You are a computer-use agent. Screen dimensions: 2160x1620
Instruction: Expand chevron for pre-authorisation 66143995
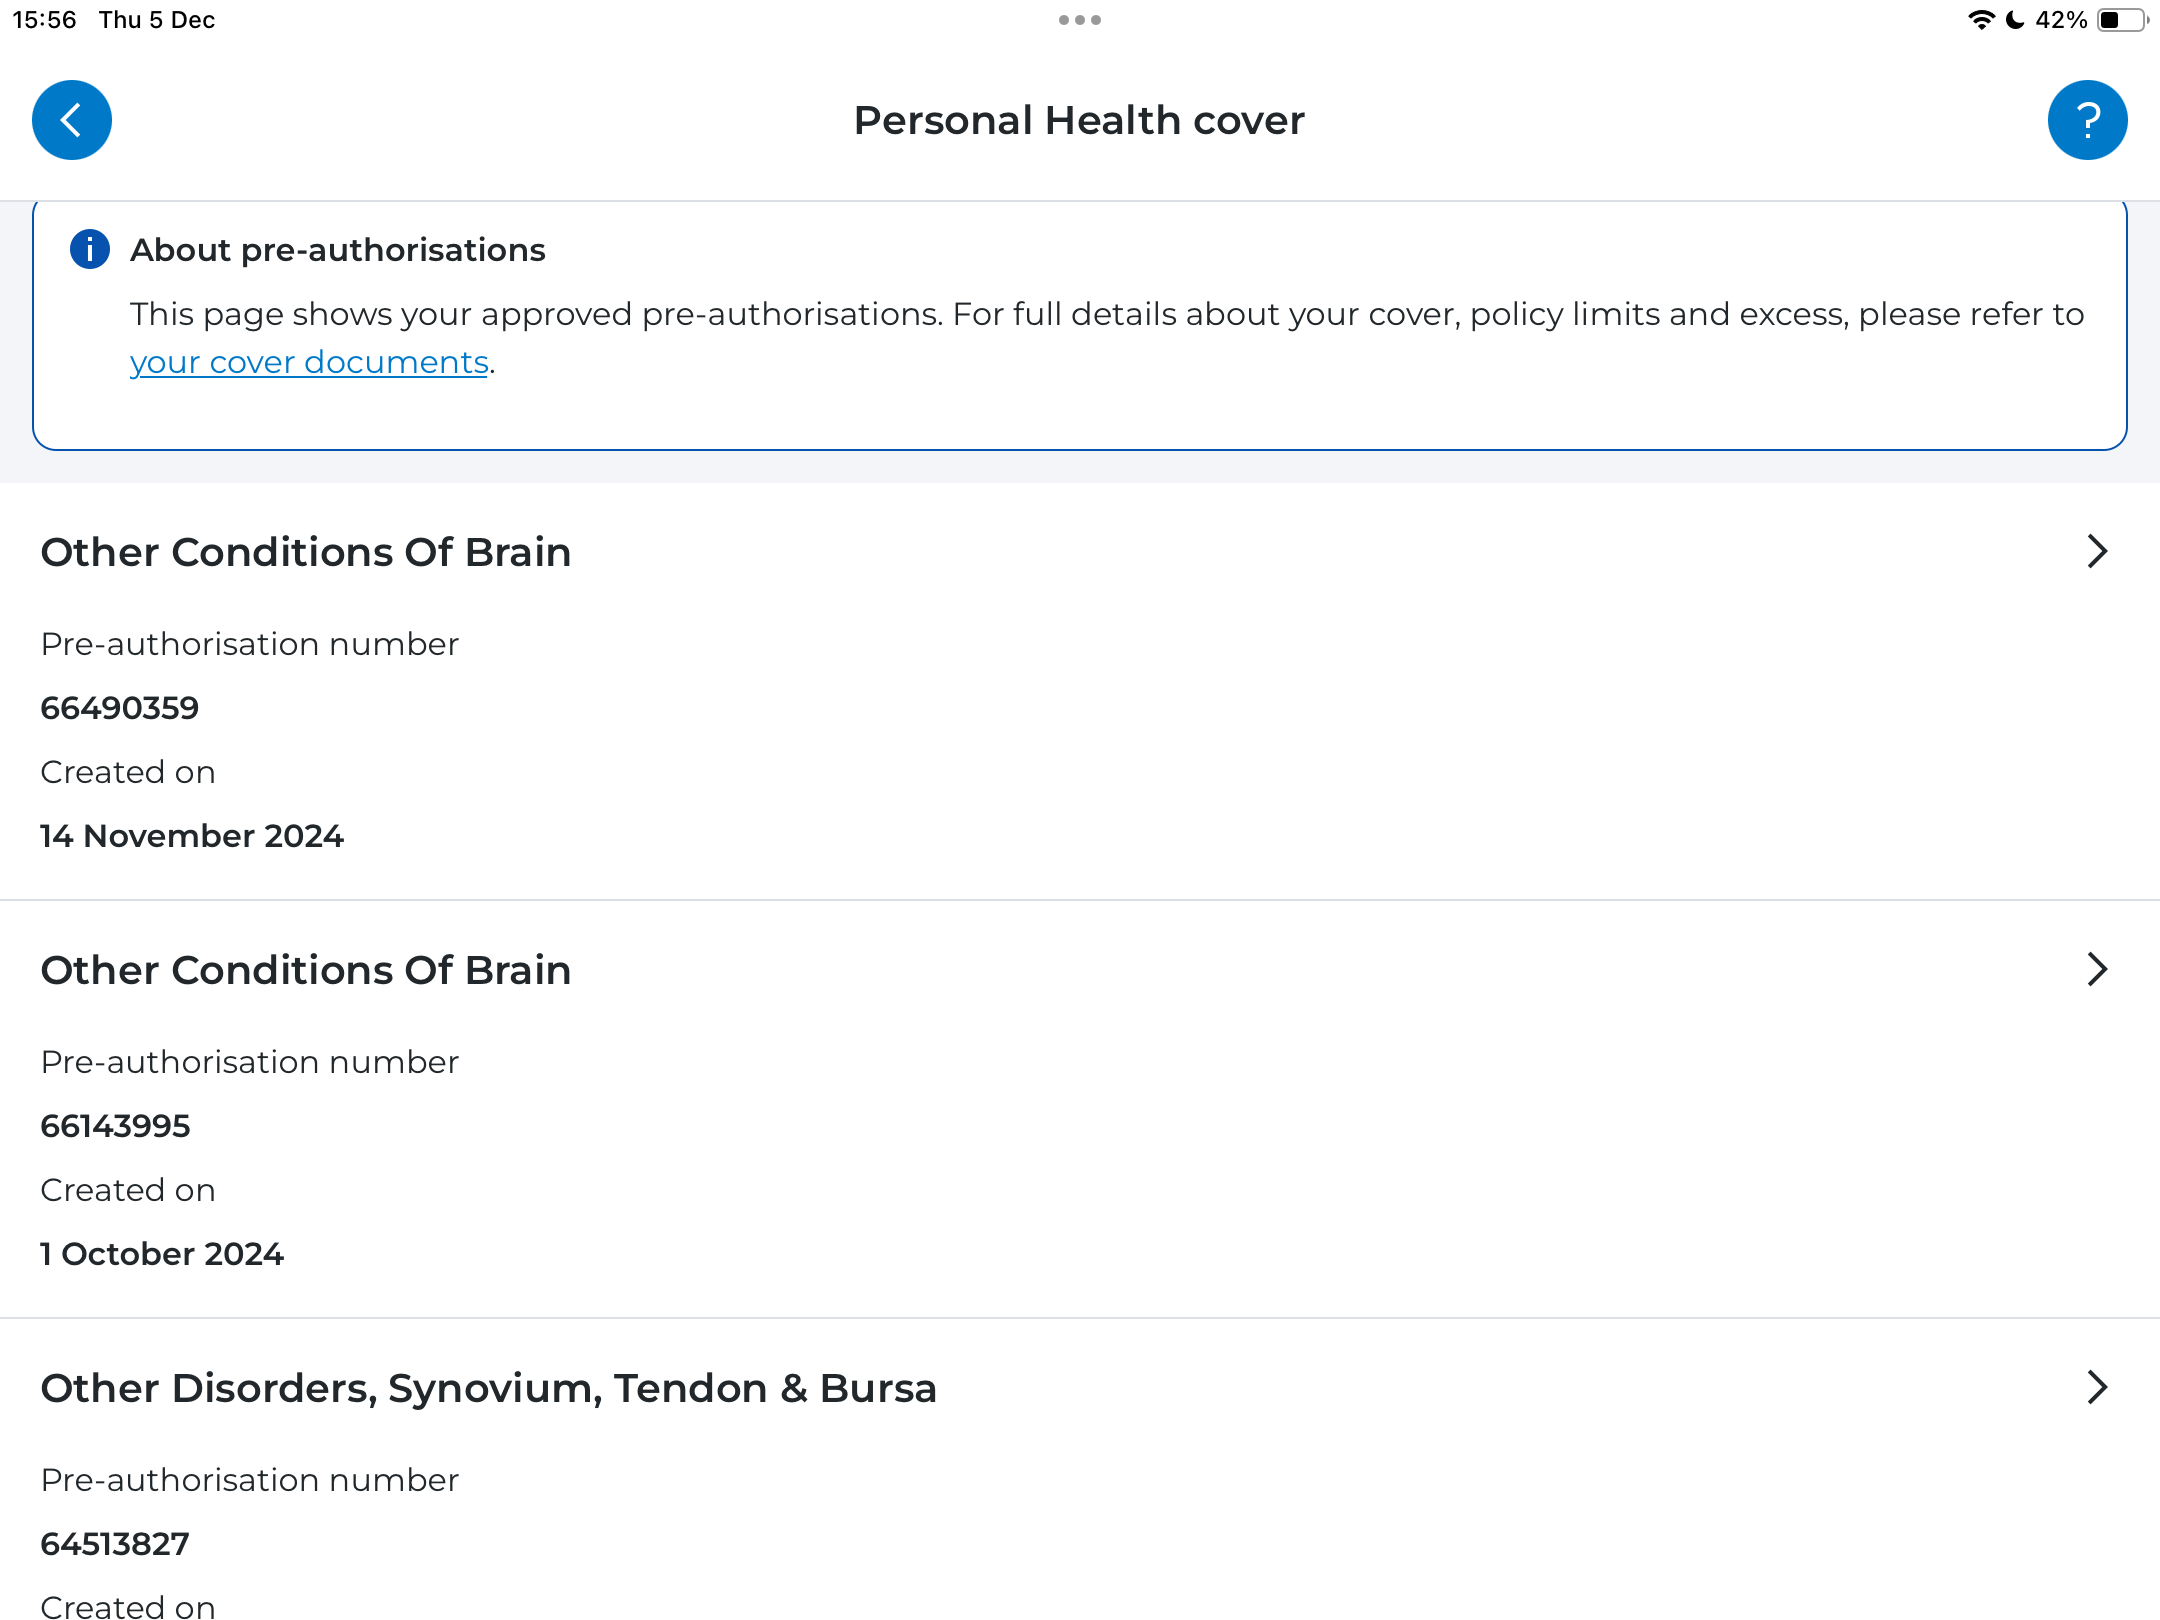[2097, 969]
